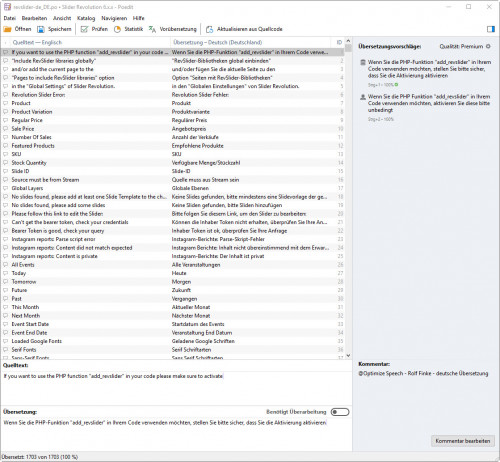Toggle sidebar panel icon at top right
This screenshot has height=462, width=500.
pos(491,29)
